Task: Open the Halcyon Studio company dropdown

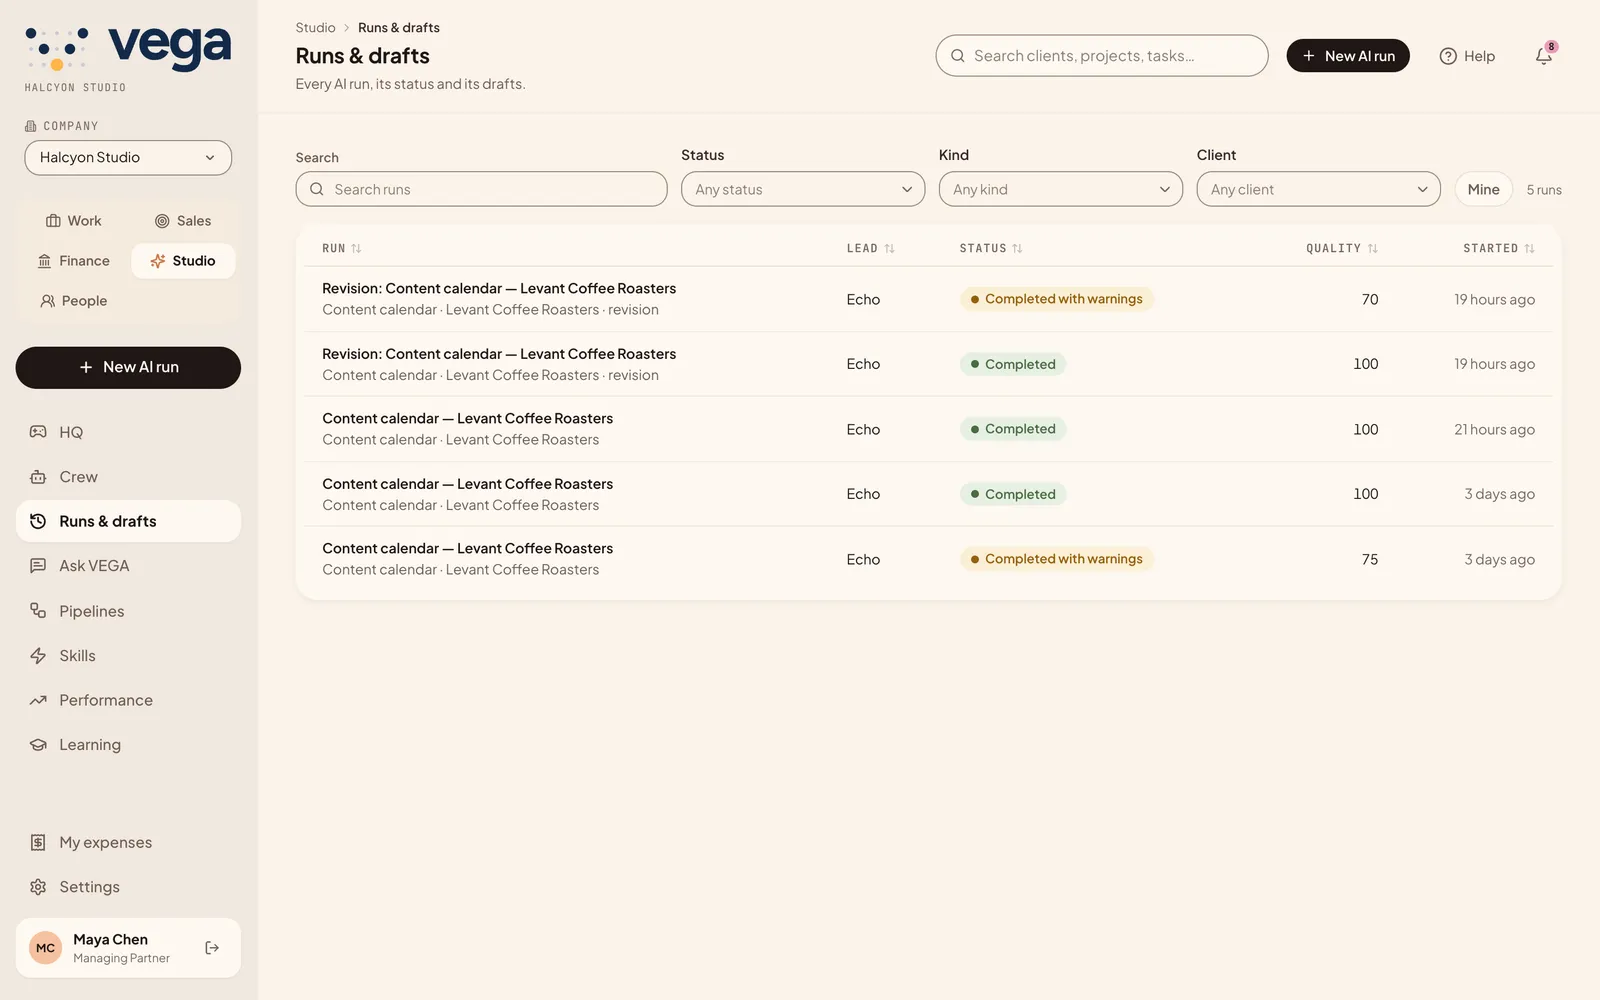Action: [x=128, y=158]
